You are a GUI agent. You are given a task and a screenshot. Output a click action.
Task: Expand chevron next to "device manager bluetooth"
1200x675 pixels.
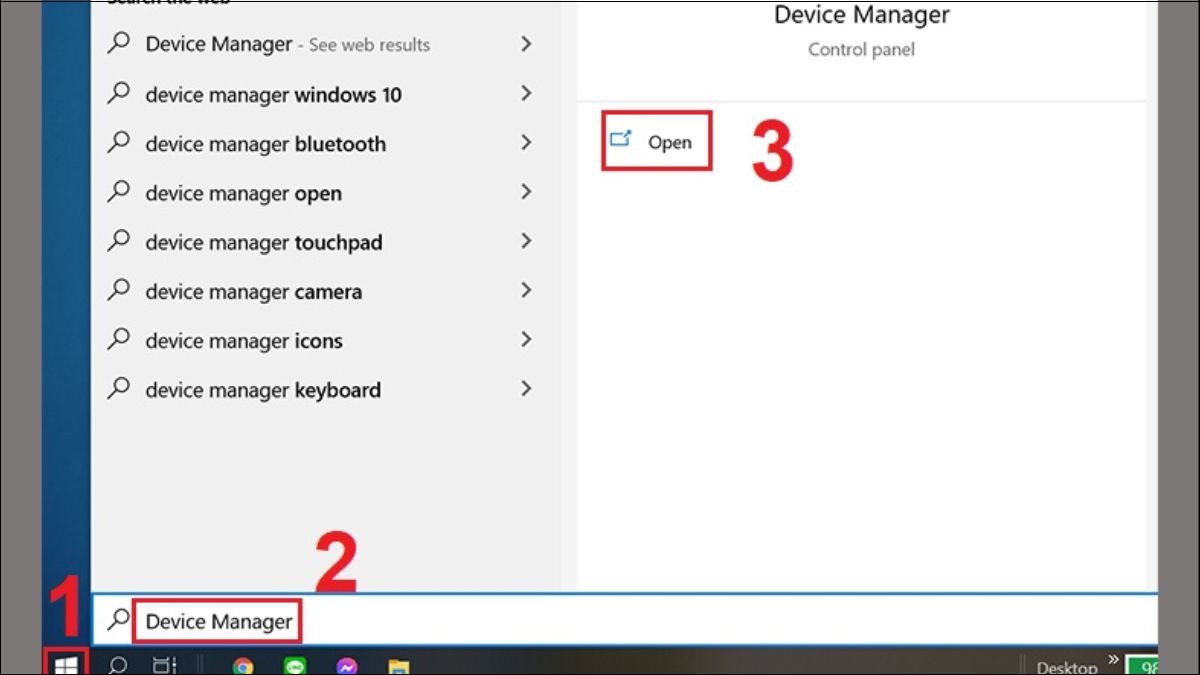click(526, 143)
